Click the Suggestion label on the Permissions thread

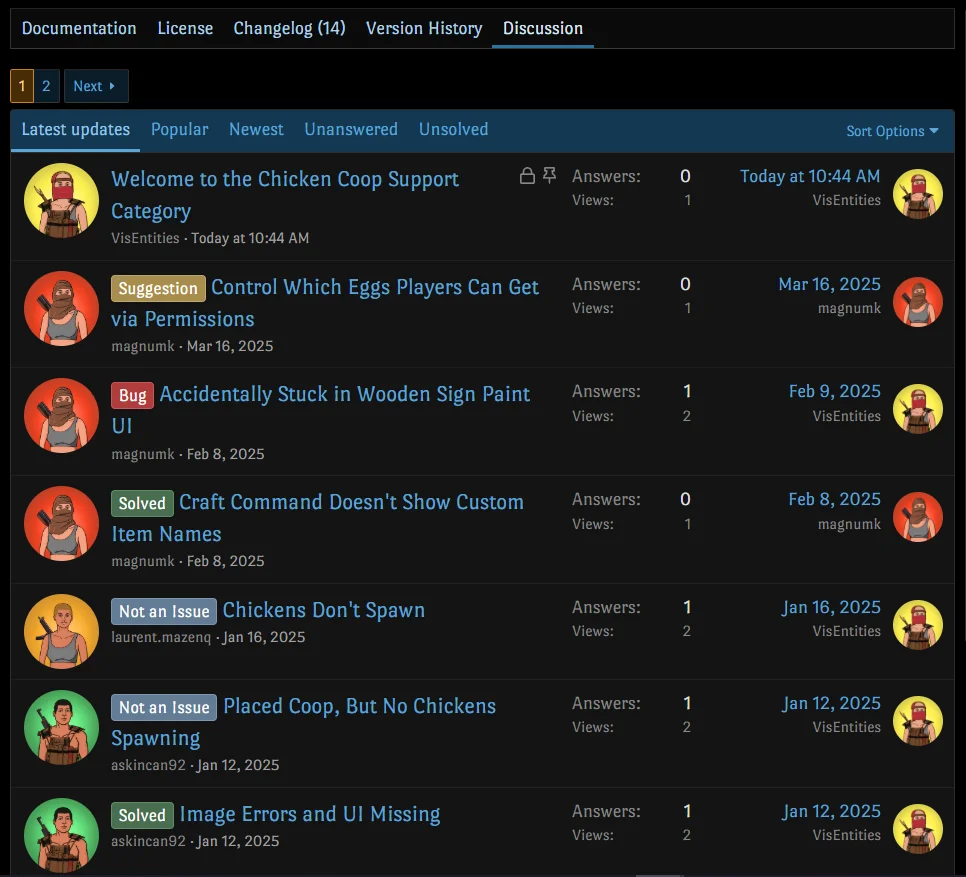(158, 289)
